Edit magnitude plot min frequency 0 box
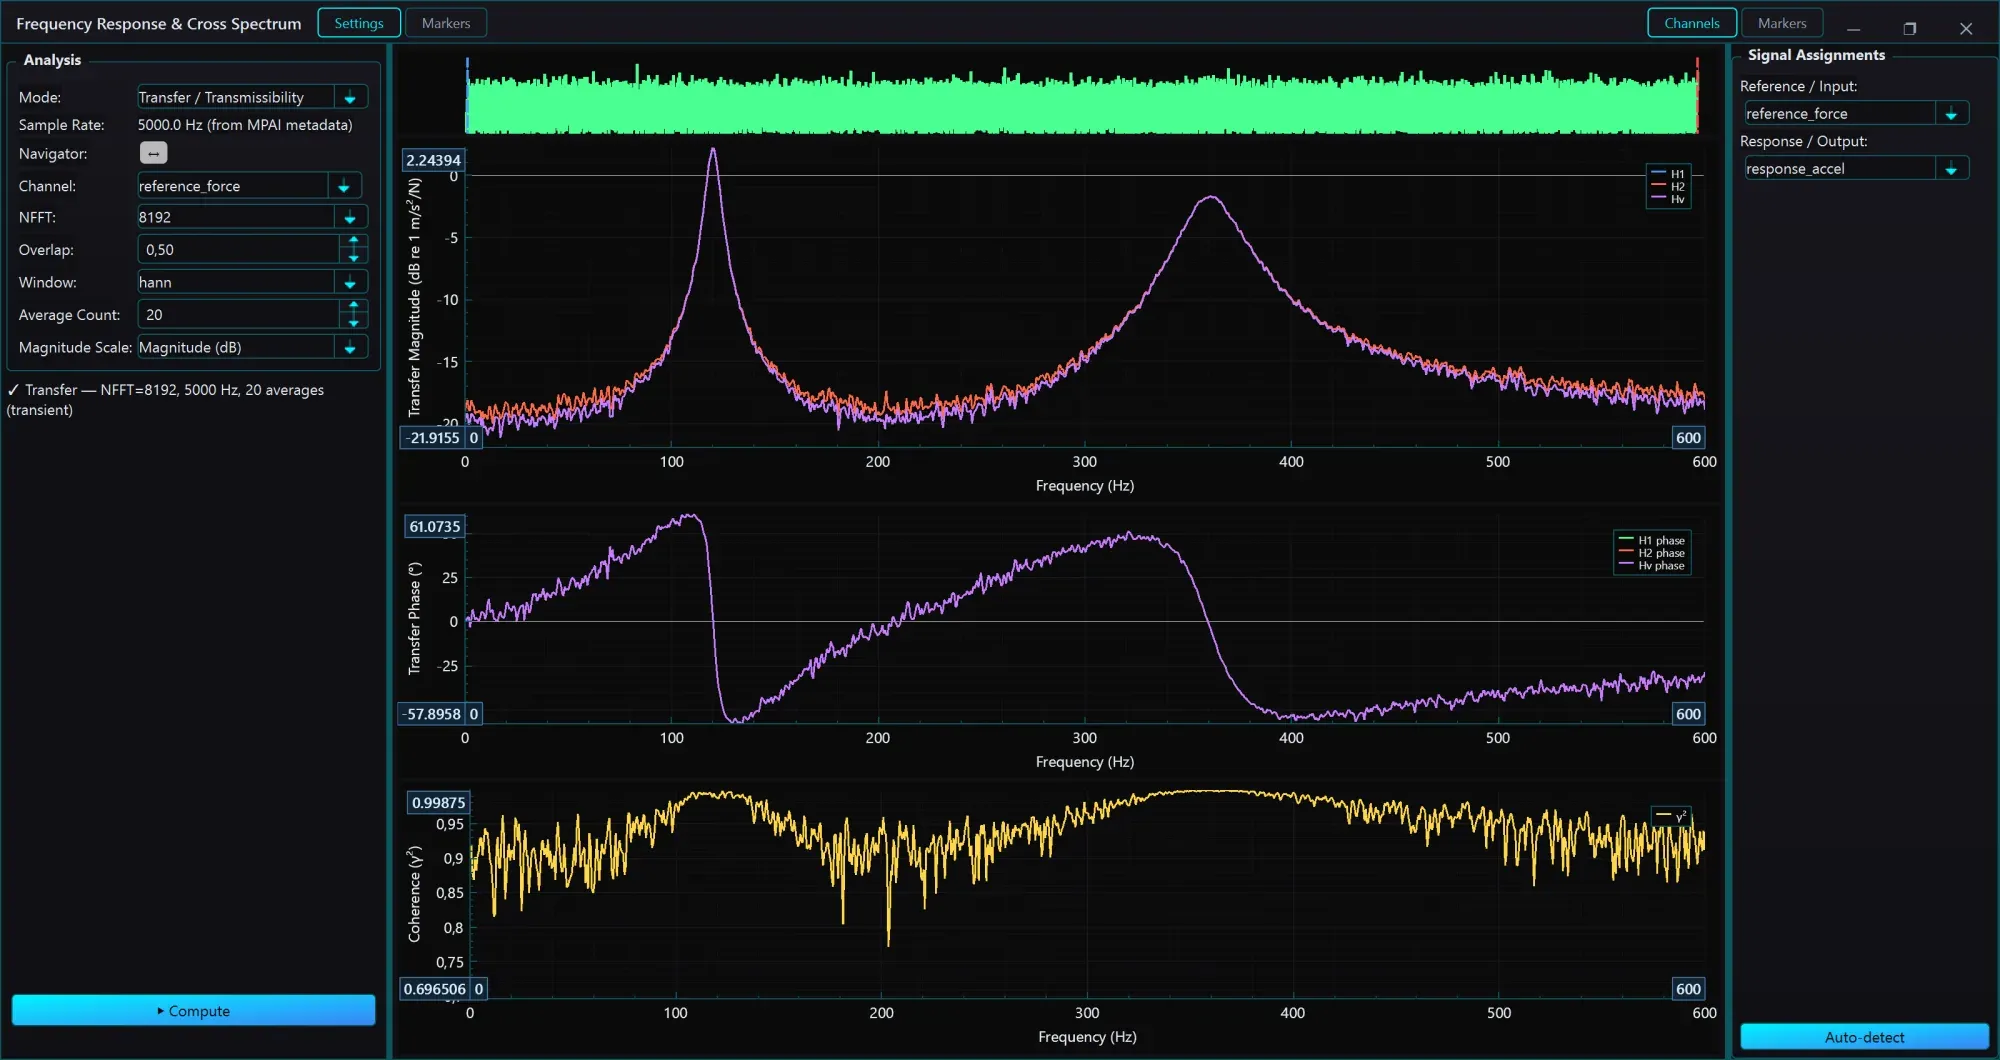The image size is (2000, 1060). (474, 437)
